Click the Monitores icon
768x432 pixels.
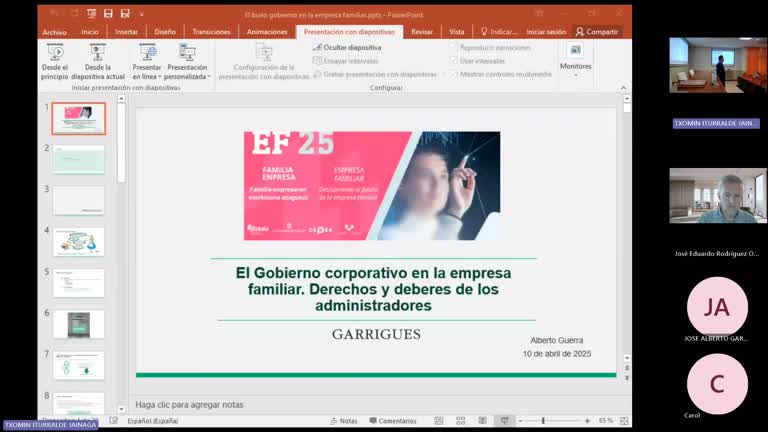(x=576, y=50)
